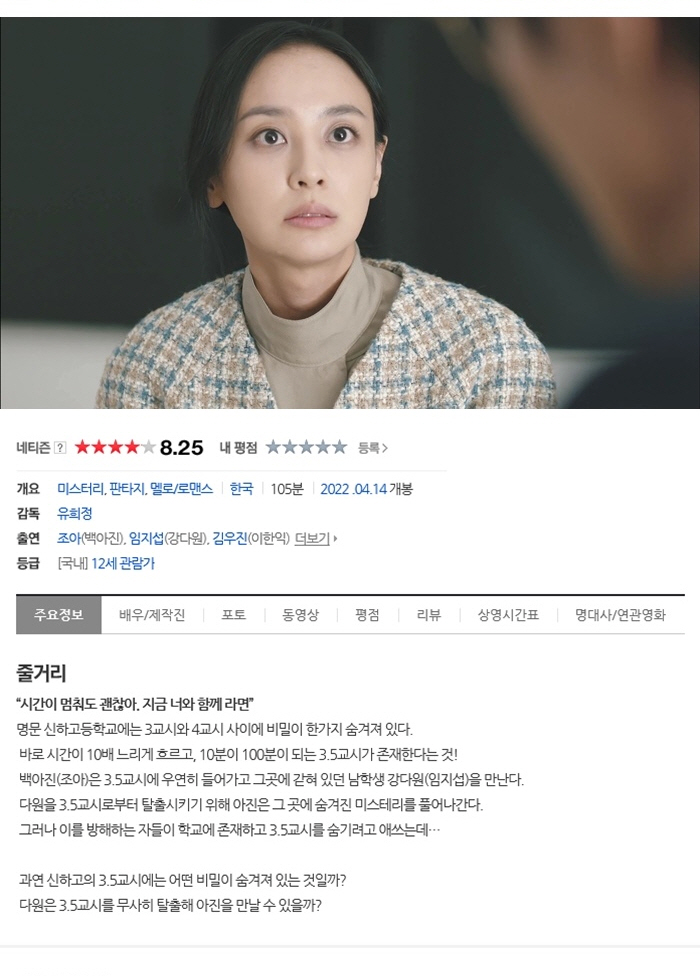Open the 멜로/로맨스 genre link
This screenshot has width=700, height=976.
tap(182, 489)
